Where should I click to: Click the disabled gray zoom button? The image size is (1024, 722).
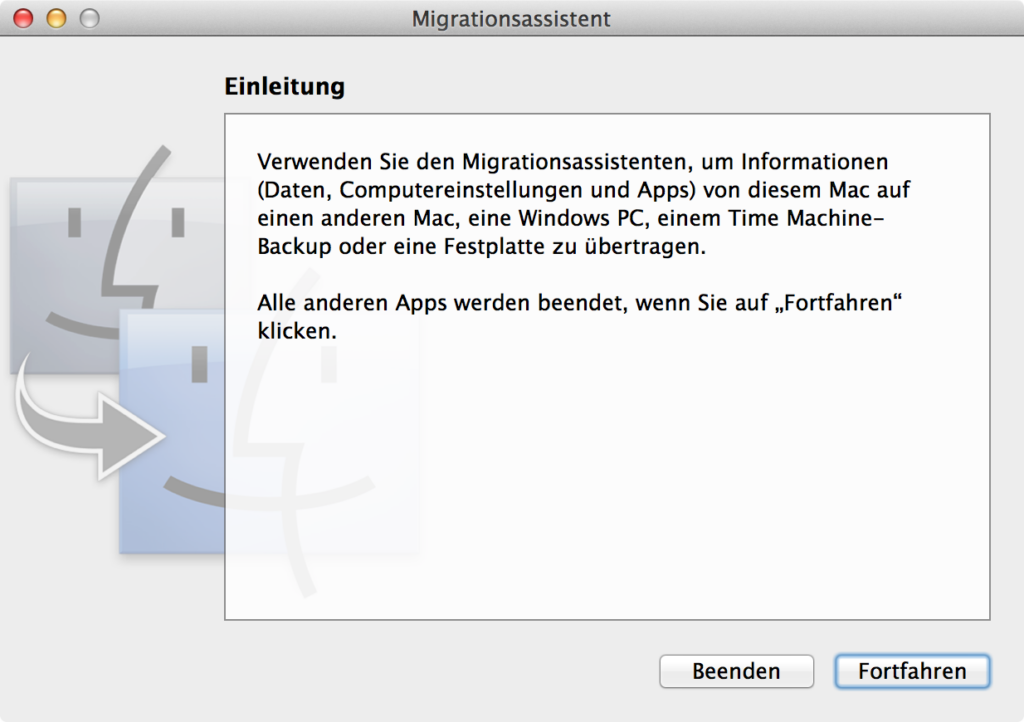tap(89, 18)
